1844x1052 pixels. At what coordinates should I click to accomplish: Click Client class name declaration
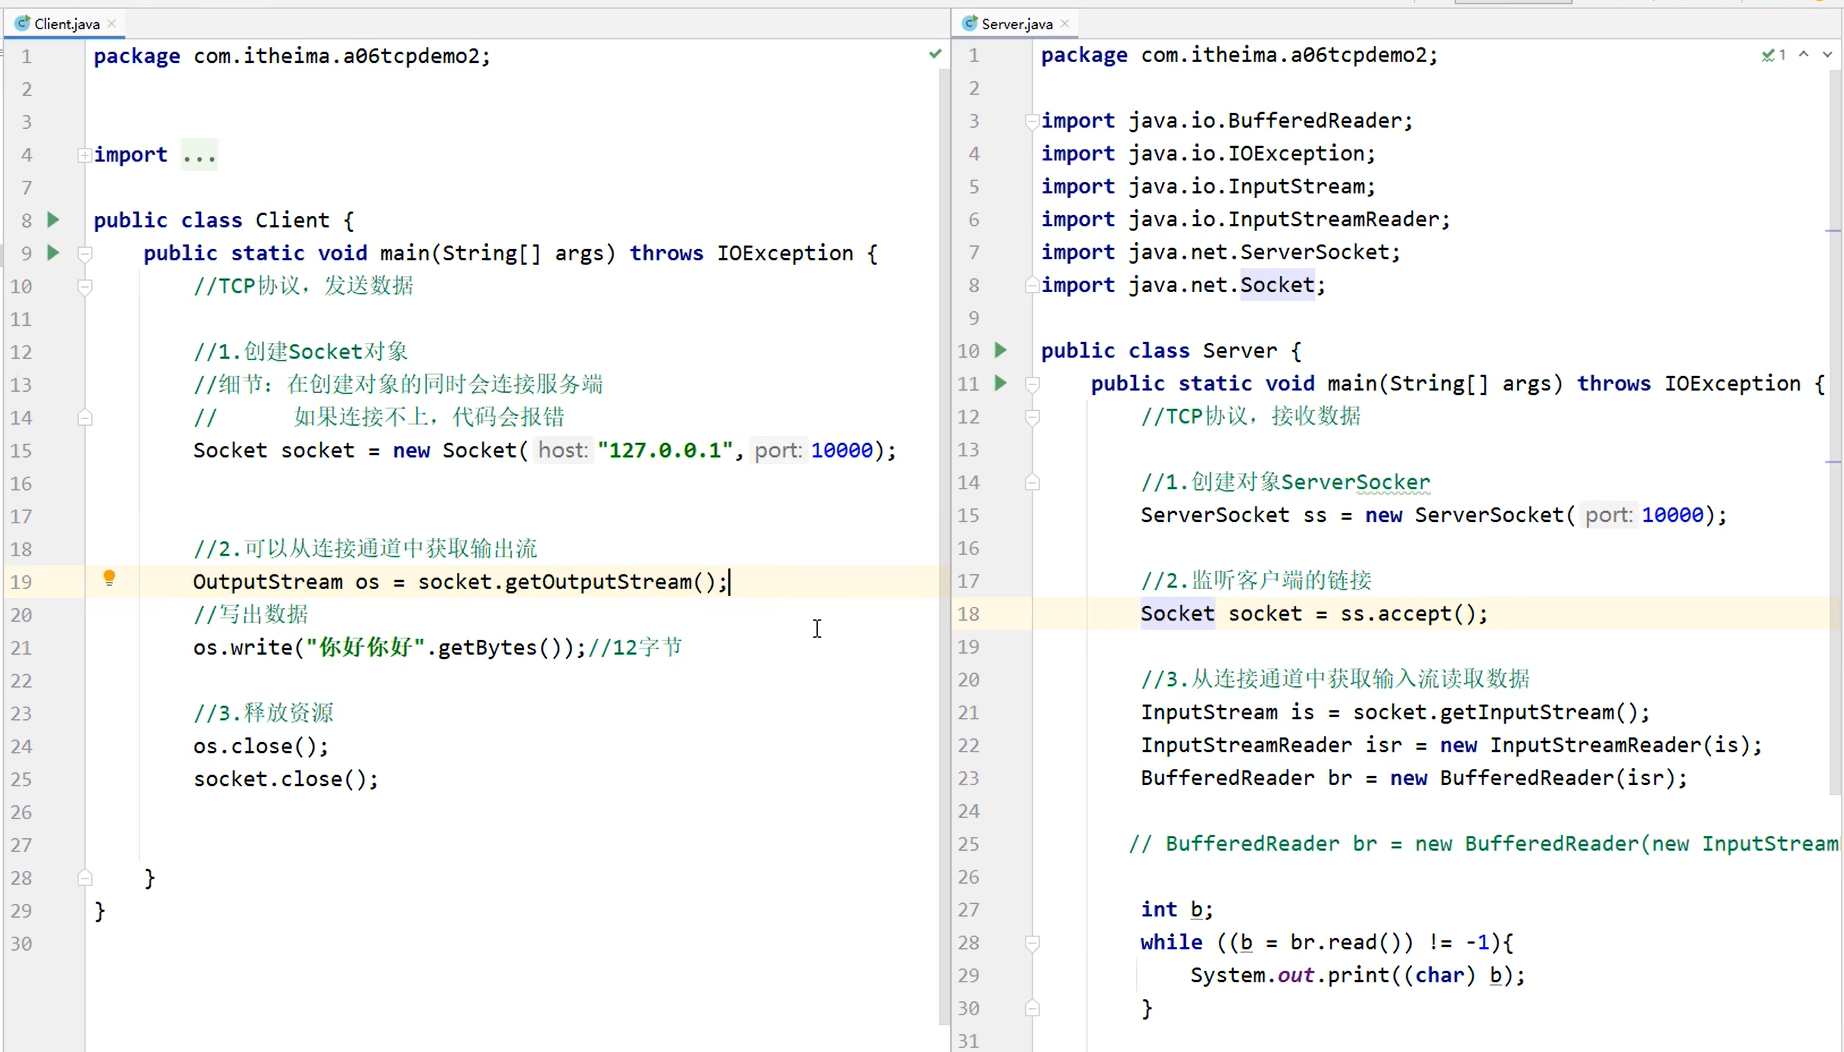tap(292, 220)
